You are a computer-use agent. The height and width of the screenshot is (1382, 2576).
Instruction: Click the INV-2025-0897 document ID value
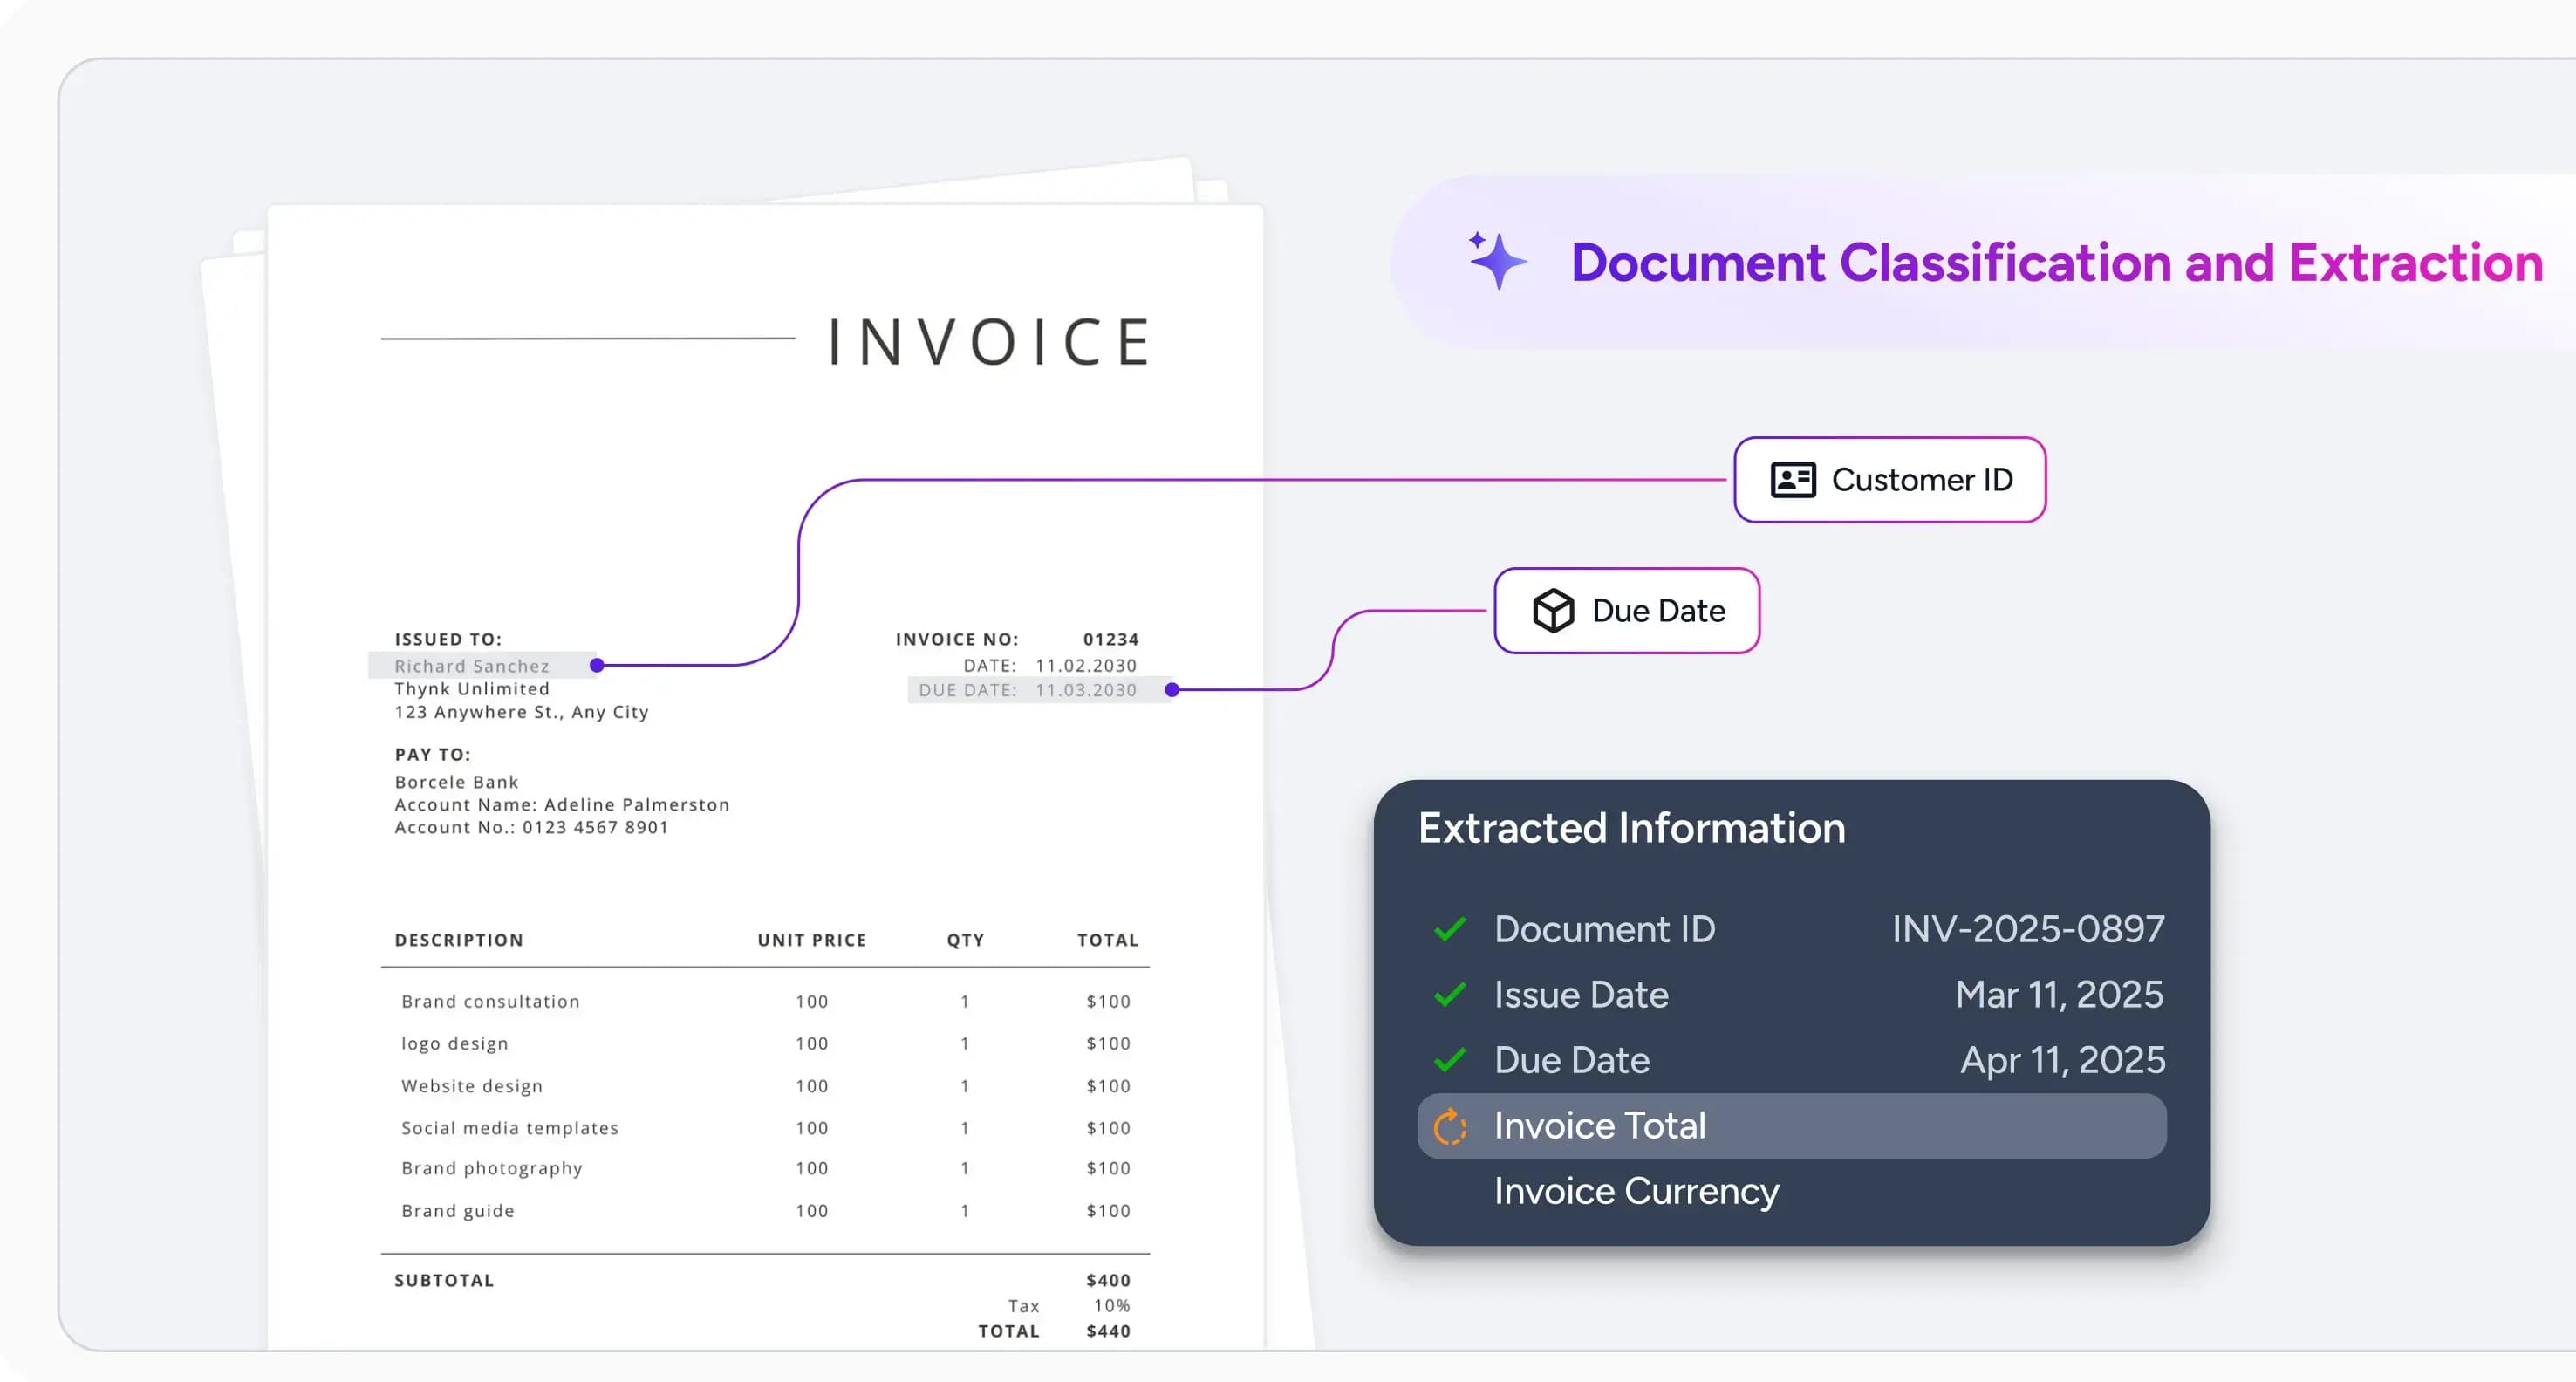pyautogui.click(x=2027, y=929)
